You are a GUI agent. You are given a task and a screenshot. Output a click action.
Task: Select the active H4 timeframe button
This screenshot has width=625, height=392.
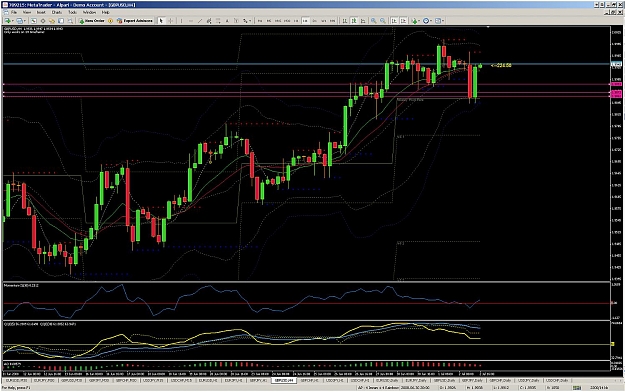click(305, 21)
